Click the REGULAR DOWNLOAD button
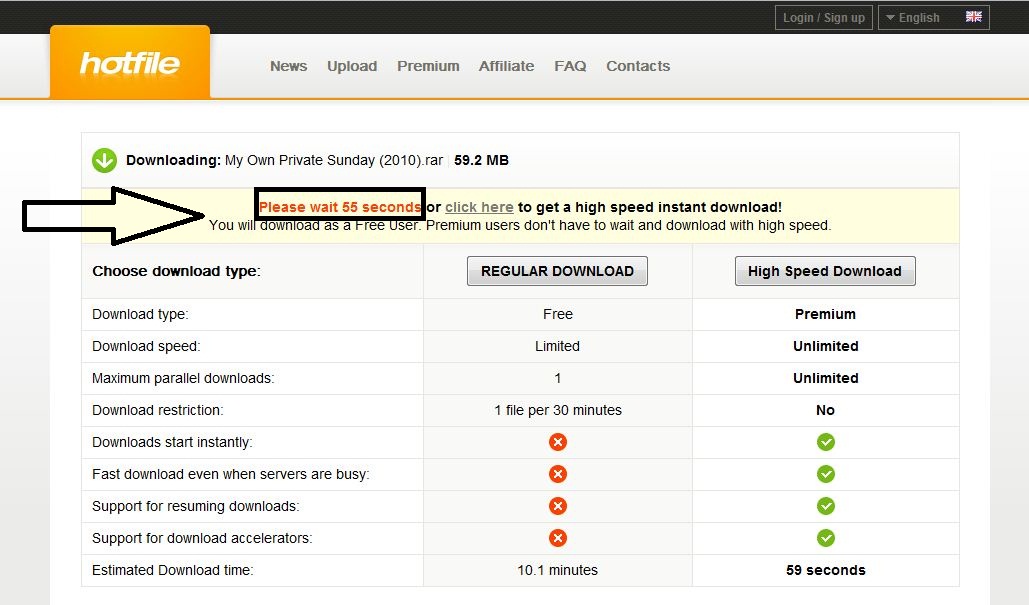1029x605 pixels. pos(557,271)
